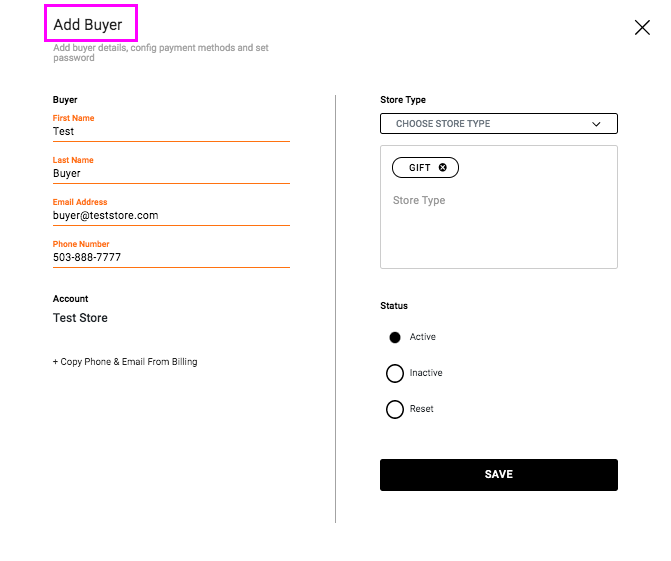Click Copy Phone & Email From Billing
Screen dimensions: 671x561
(x=125, y=362)
